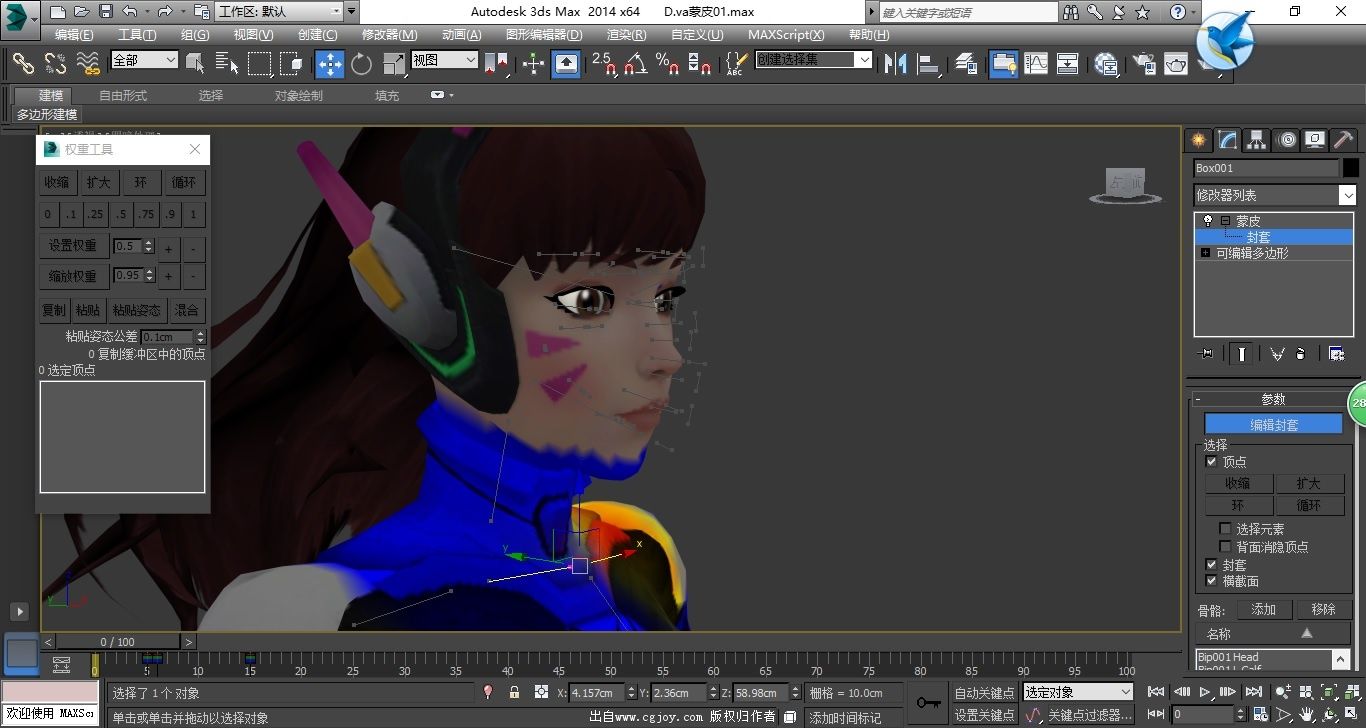Collapse the 蒙皮 modifier tree
Viewport: 1366px width, 728px height.
[x=1225, y=221]
